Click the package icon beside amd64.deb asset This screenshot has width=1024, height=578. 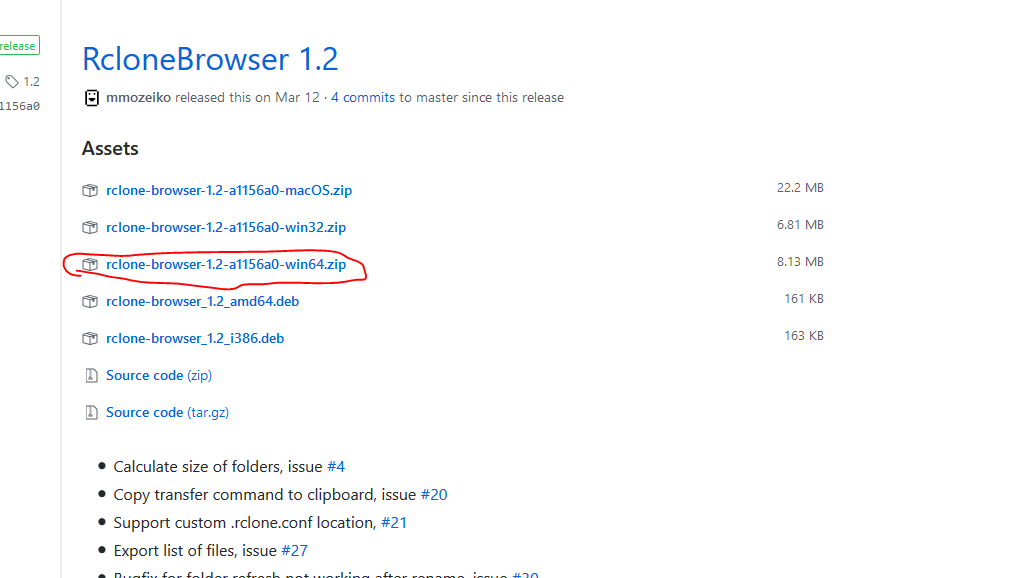[x=89, y=302]
